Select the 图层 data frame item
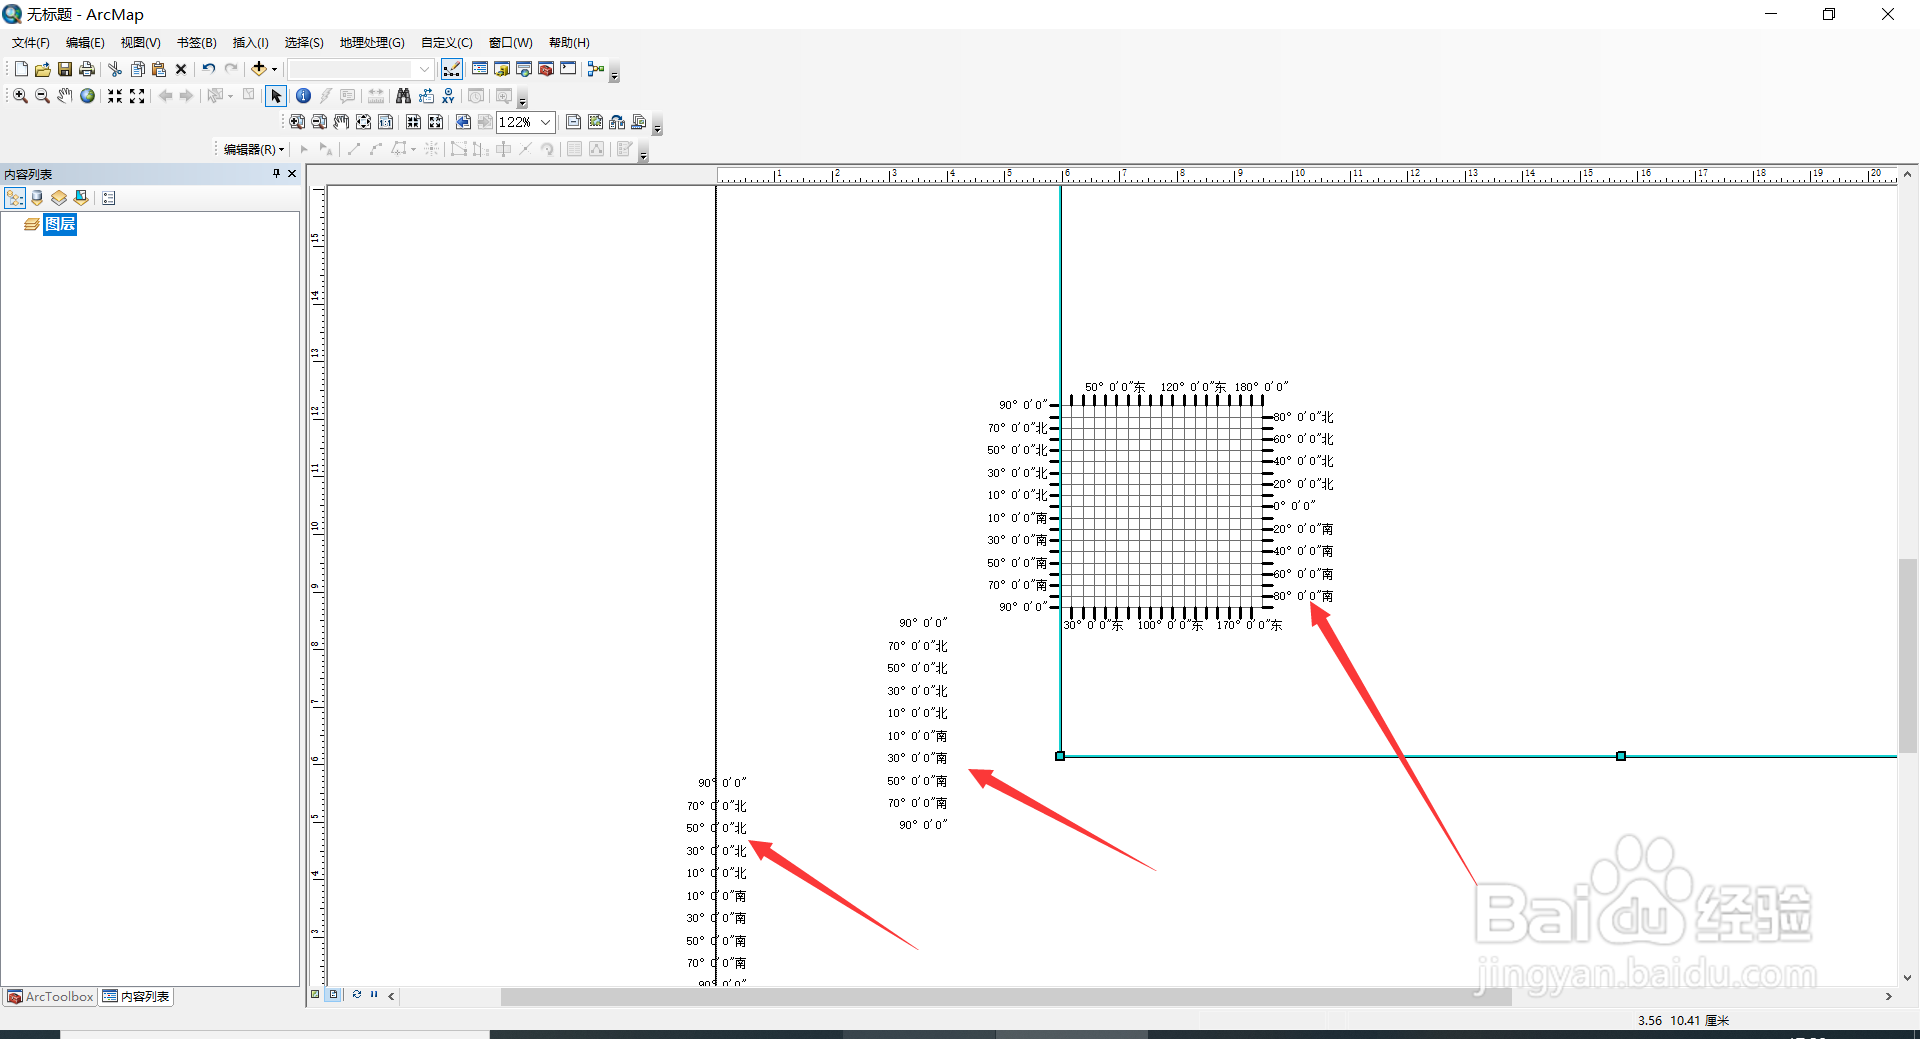The height and width of the screenshot is (1039, 1920). (x=60, y=224)
